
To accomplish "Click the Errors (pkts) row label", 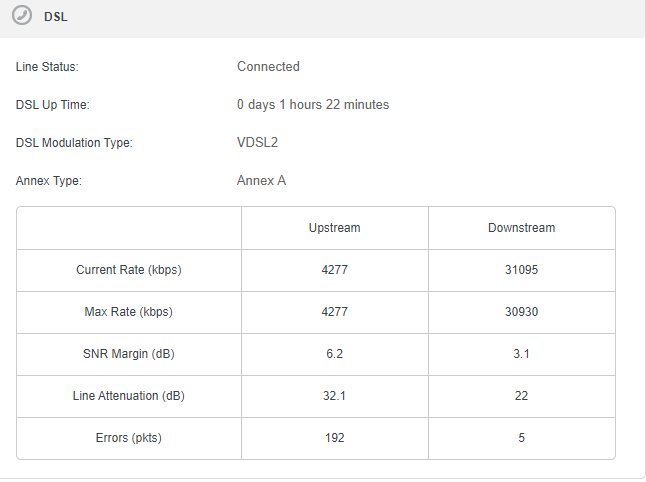I will coord(129,438).
